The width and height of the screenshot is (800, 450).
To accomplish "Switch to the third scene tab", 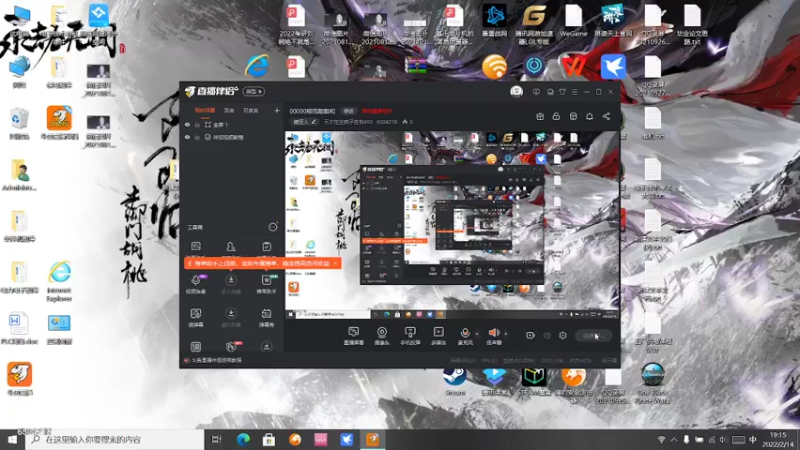I will [x=251, y=110].
